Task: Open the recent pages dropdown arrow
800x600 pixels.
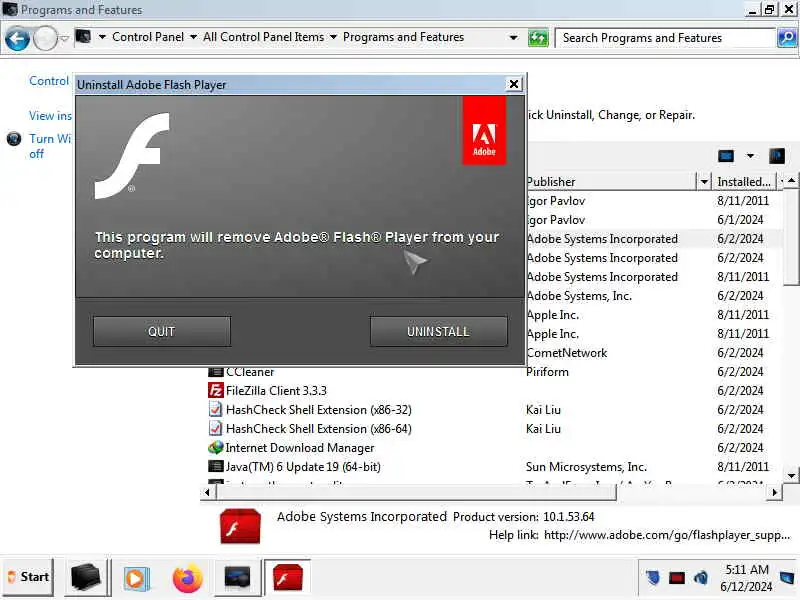Action: click(65, 38)
